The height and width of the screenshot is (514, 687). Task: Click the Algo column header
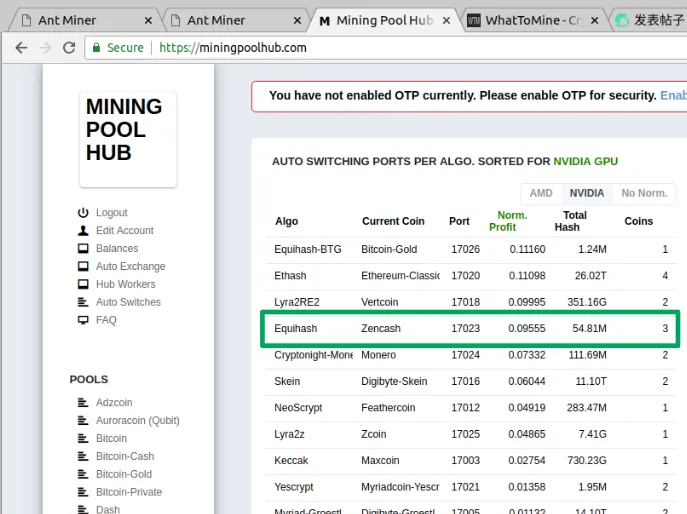pyautogui.click(x=287, y=221)
